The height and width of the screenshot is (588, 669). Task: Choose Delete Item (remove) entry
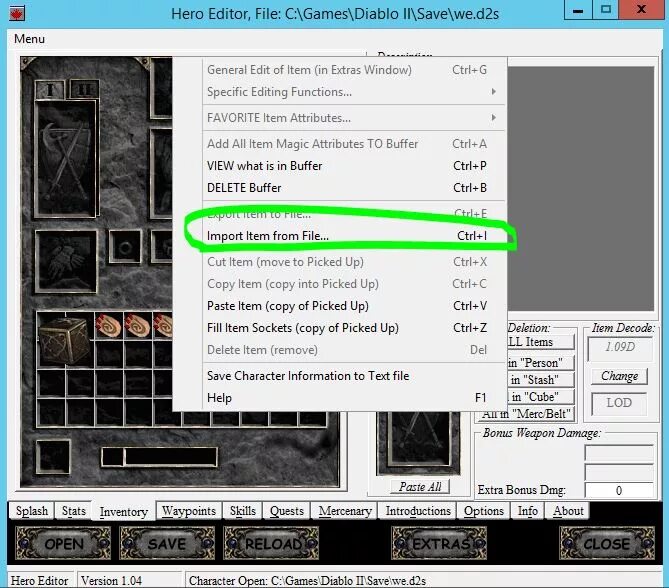pos(347,350)
